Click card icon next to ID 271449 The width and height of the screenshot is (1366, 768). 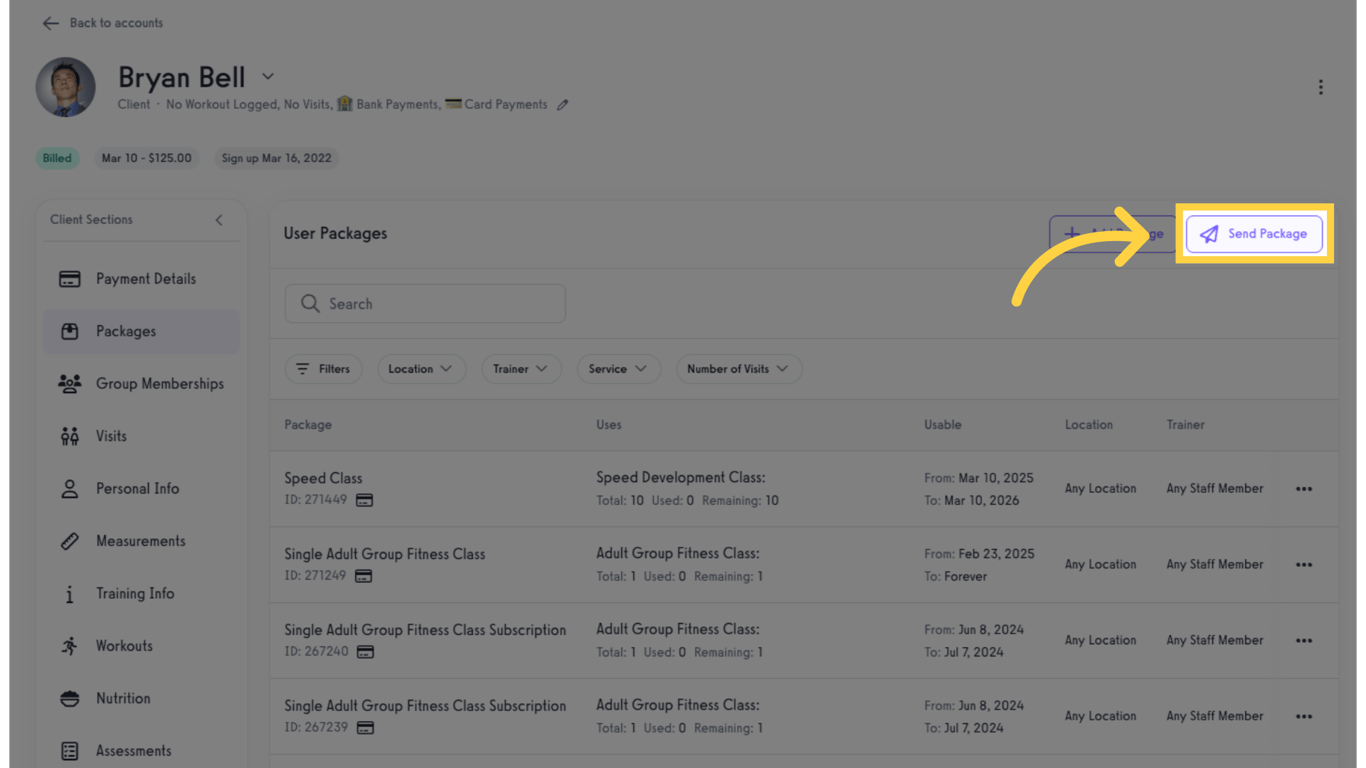pyautogui.click(x=364, y=500)
